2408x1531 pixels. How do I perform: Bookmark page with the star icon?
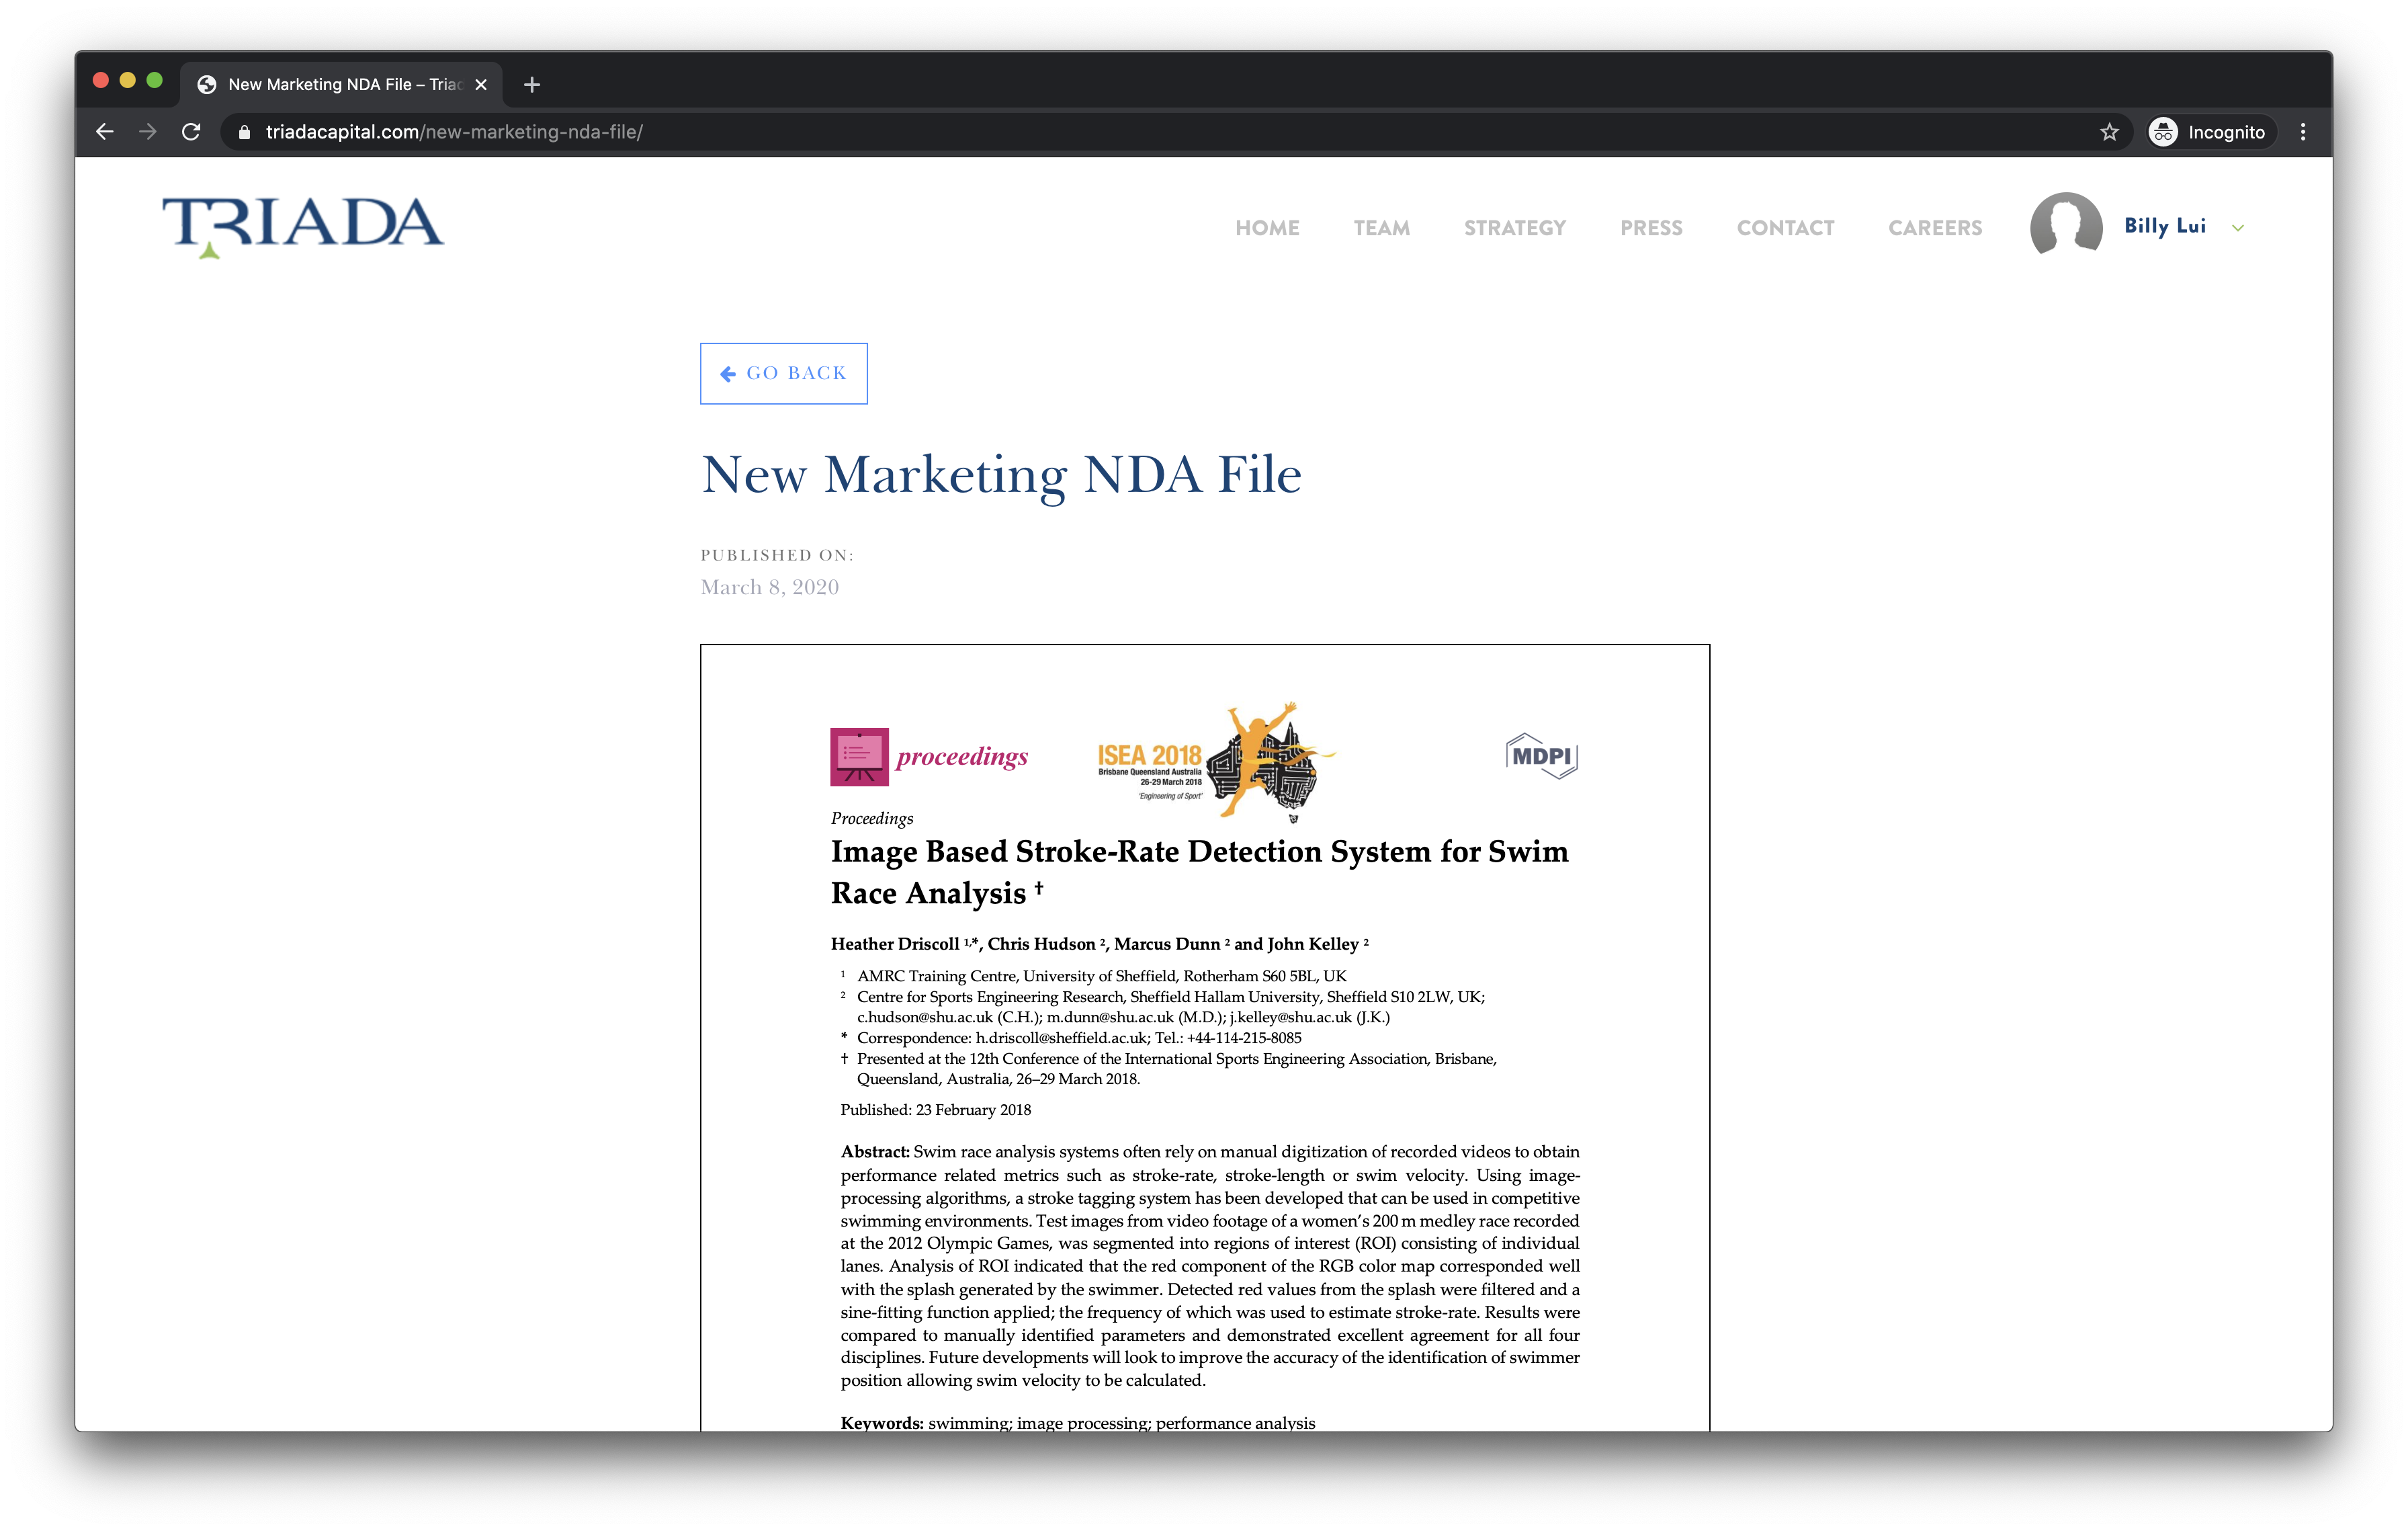[x=2109, y=132]
